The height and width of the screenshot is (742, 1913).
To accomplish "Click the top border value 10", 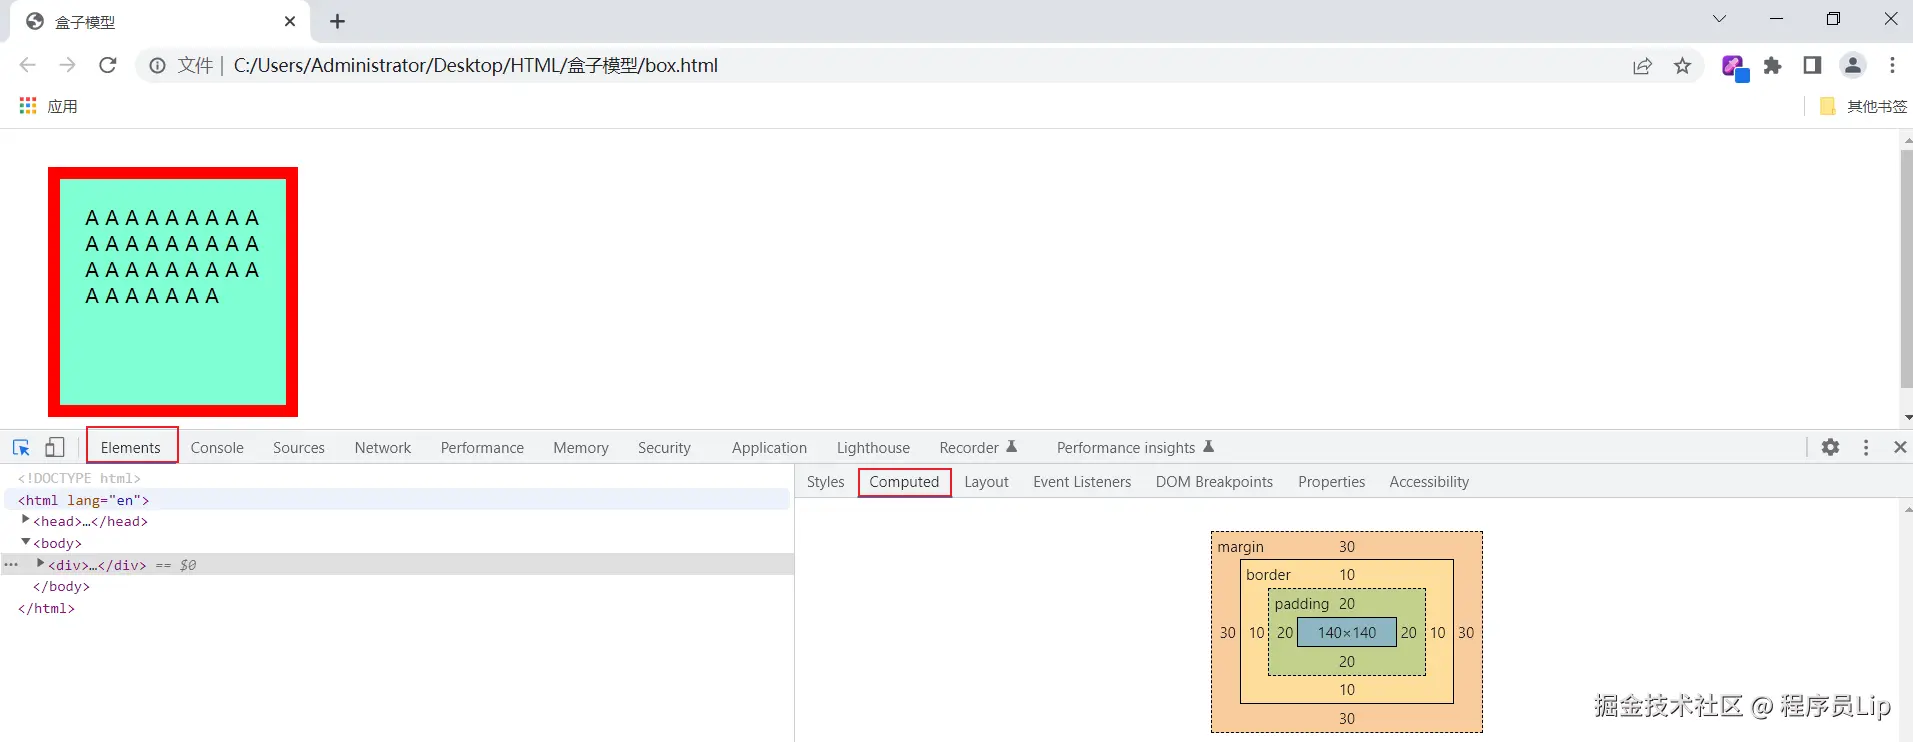I will [1347, 574].
